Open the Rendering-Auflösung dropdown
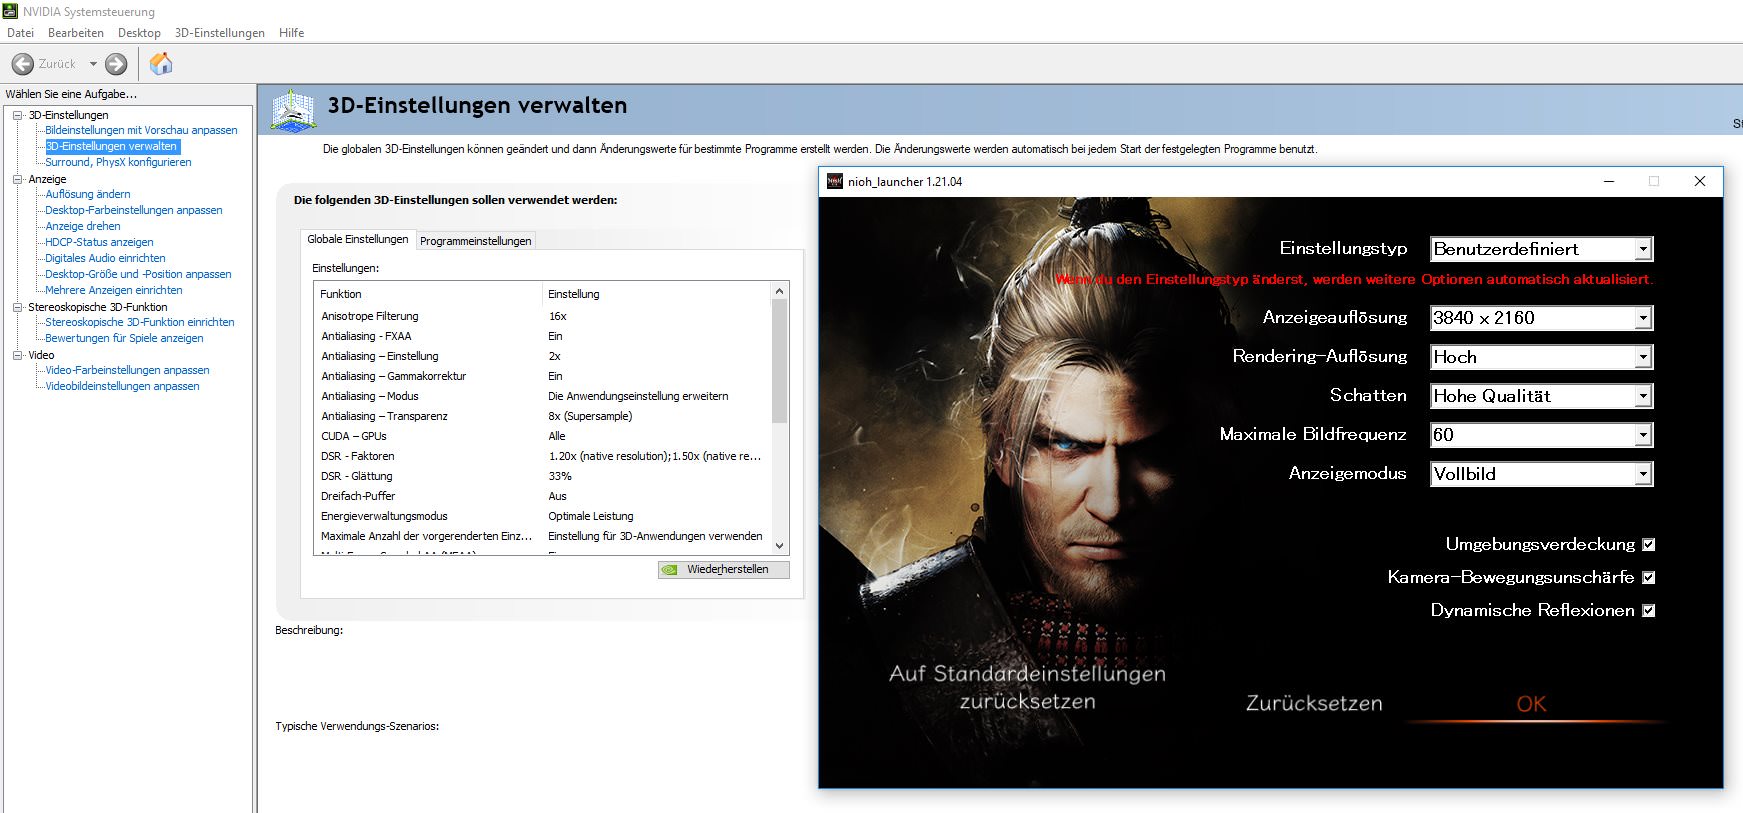Viewport: 1743px width, 813px height. 1541,357
